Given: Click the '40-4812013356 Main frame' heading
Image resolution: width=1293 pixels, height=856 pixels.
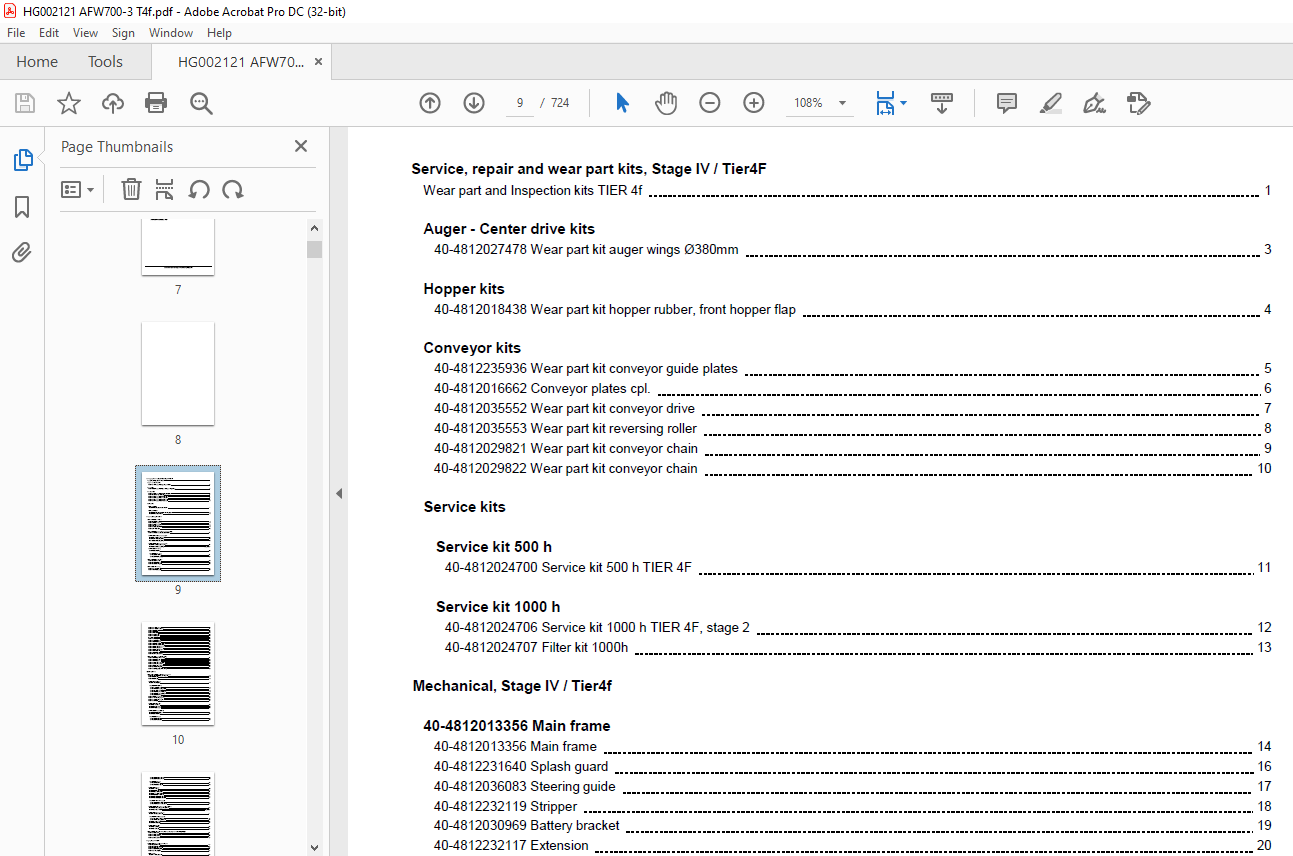Looking at the screenshot, I should [517, 726].
